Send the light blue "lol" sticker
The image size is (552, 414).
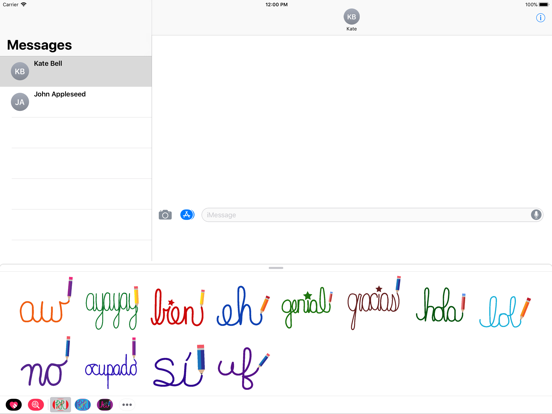[x=505, y=312]
